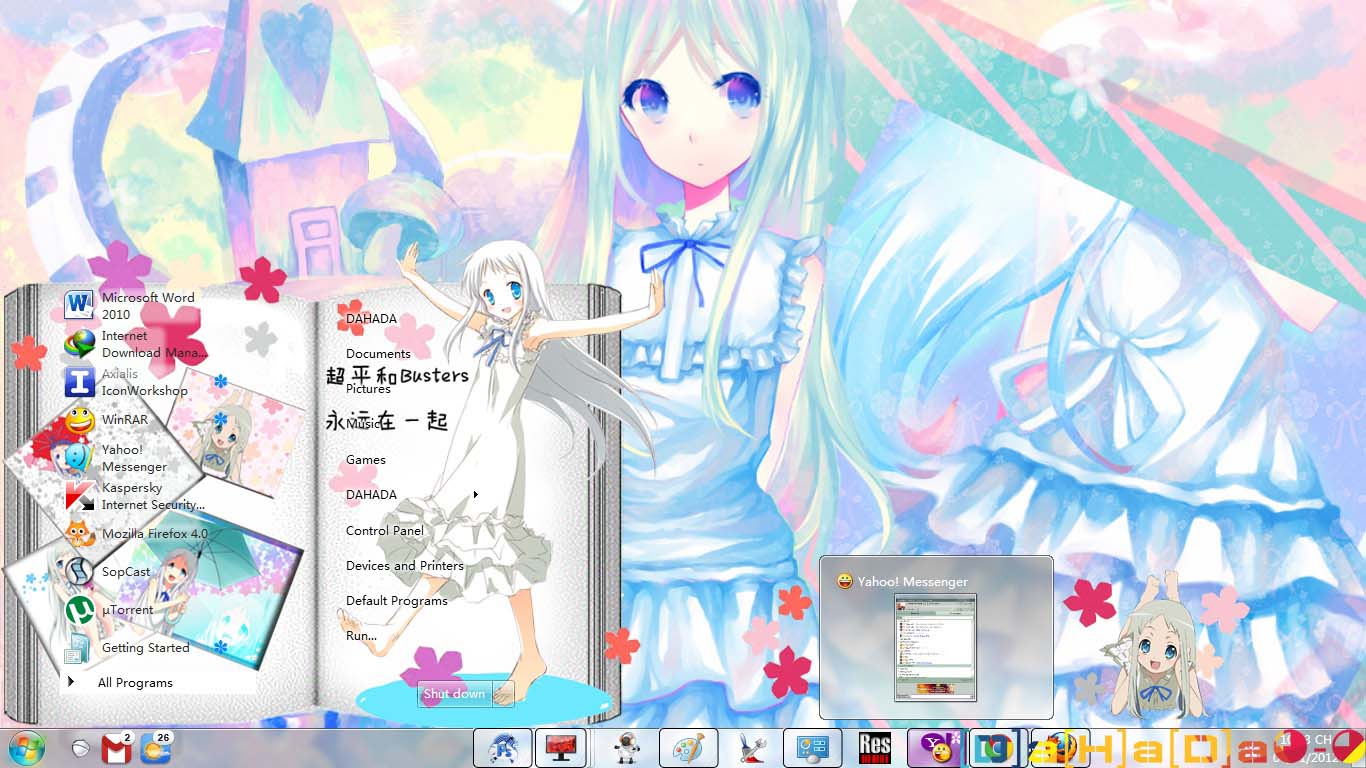Open the astronaut taskbar icon
This screenshot has height=768, width=1366.
tap(626, 748)
